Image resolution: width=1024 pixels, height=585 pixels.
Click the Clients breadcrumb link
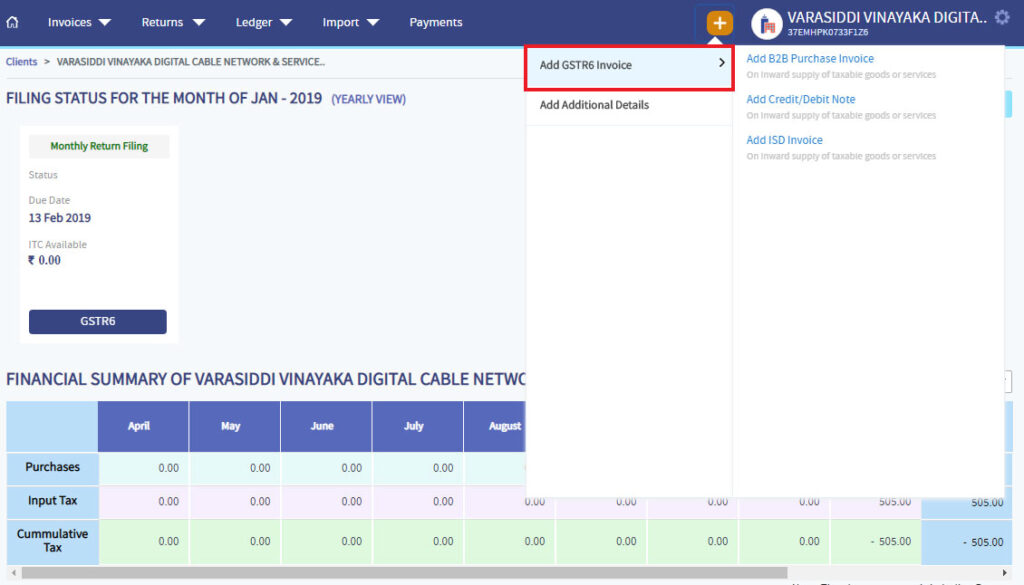(21, 61)
